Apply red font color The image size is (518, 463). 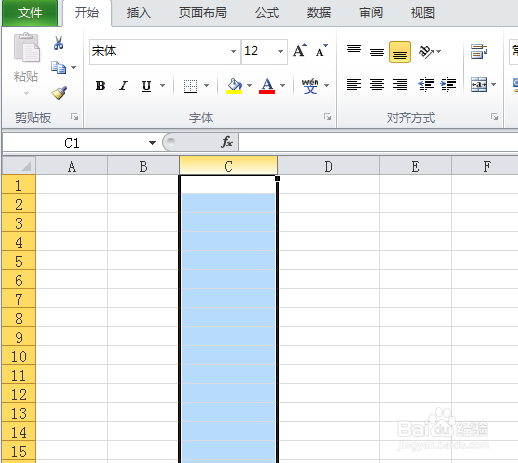267,86
